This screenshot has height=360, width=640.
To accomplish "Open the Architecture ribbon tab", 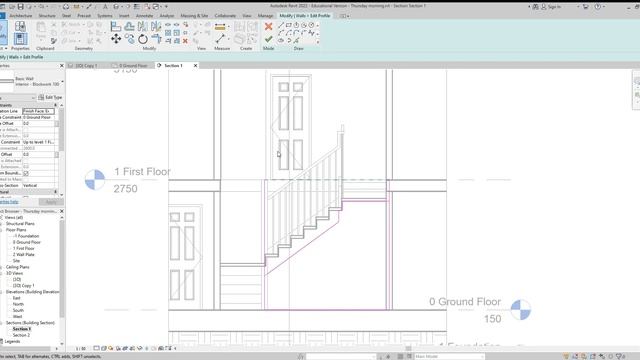I will coord(21,16).
